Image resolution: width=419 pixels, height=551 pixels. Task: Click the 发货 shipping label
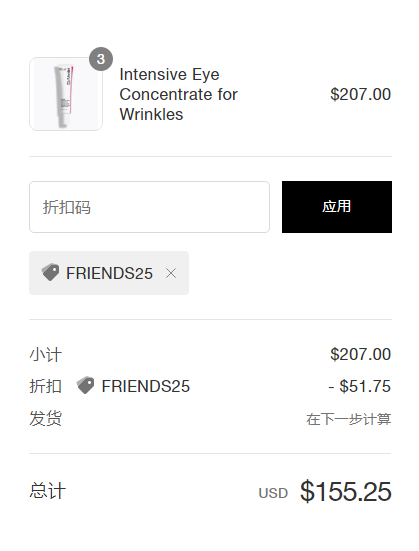[x=46, y=418]
